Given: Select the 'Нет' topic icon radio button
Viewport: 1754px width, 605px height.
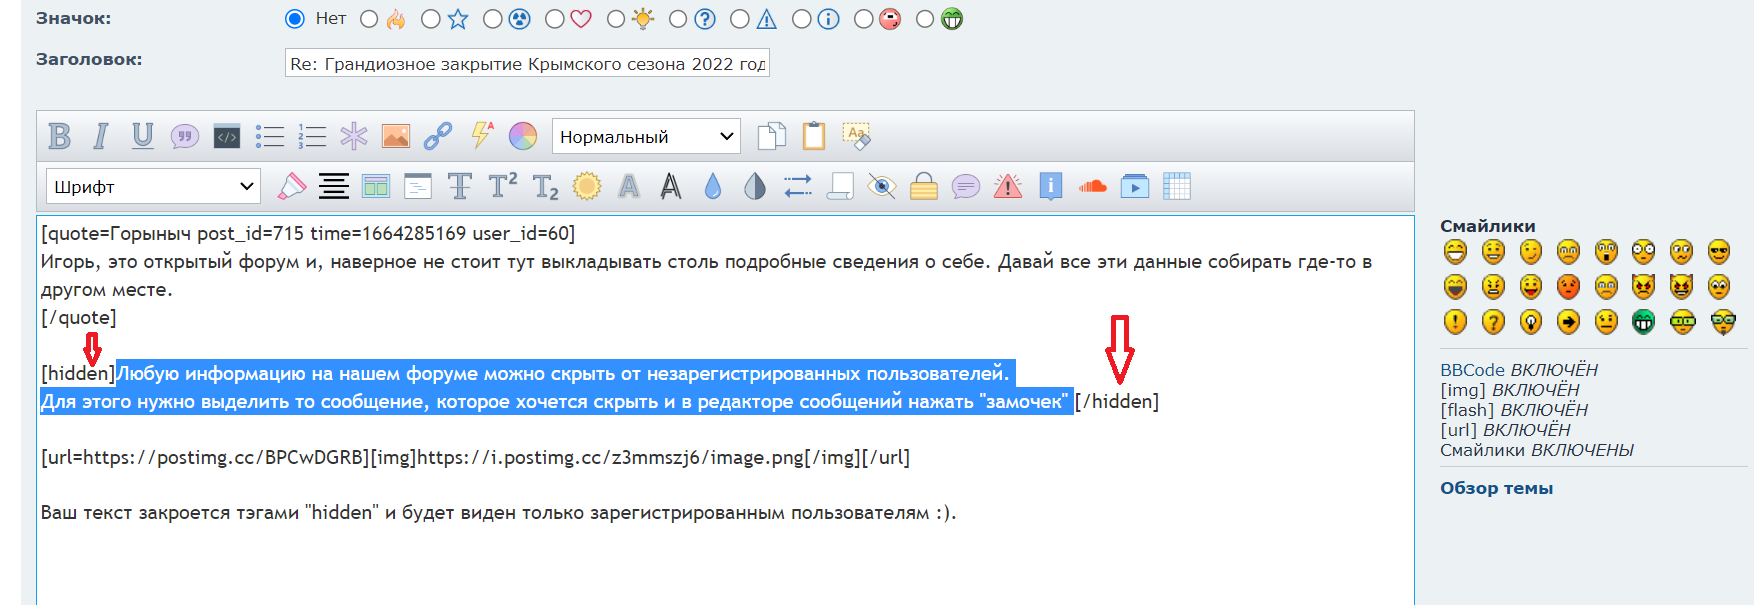Looking at the screenshot, I should click(294, 19).
